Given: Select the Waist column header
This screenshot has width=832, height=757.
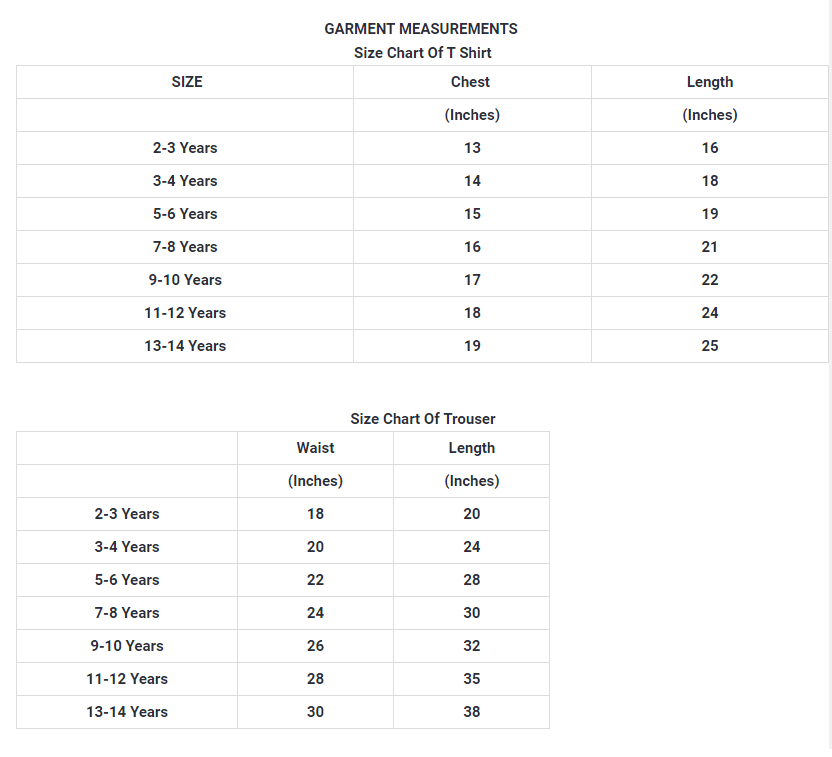Looking at the screenshot, I should [315, 448].
